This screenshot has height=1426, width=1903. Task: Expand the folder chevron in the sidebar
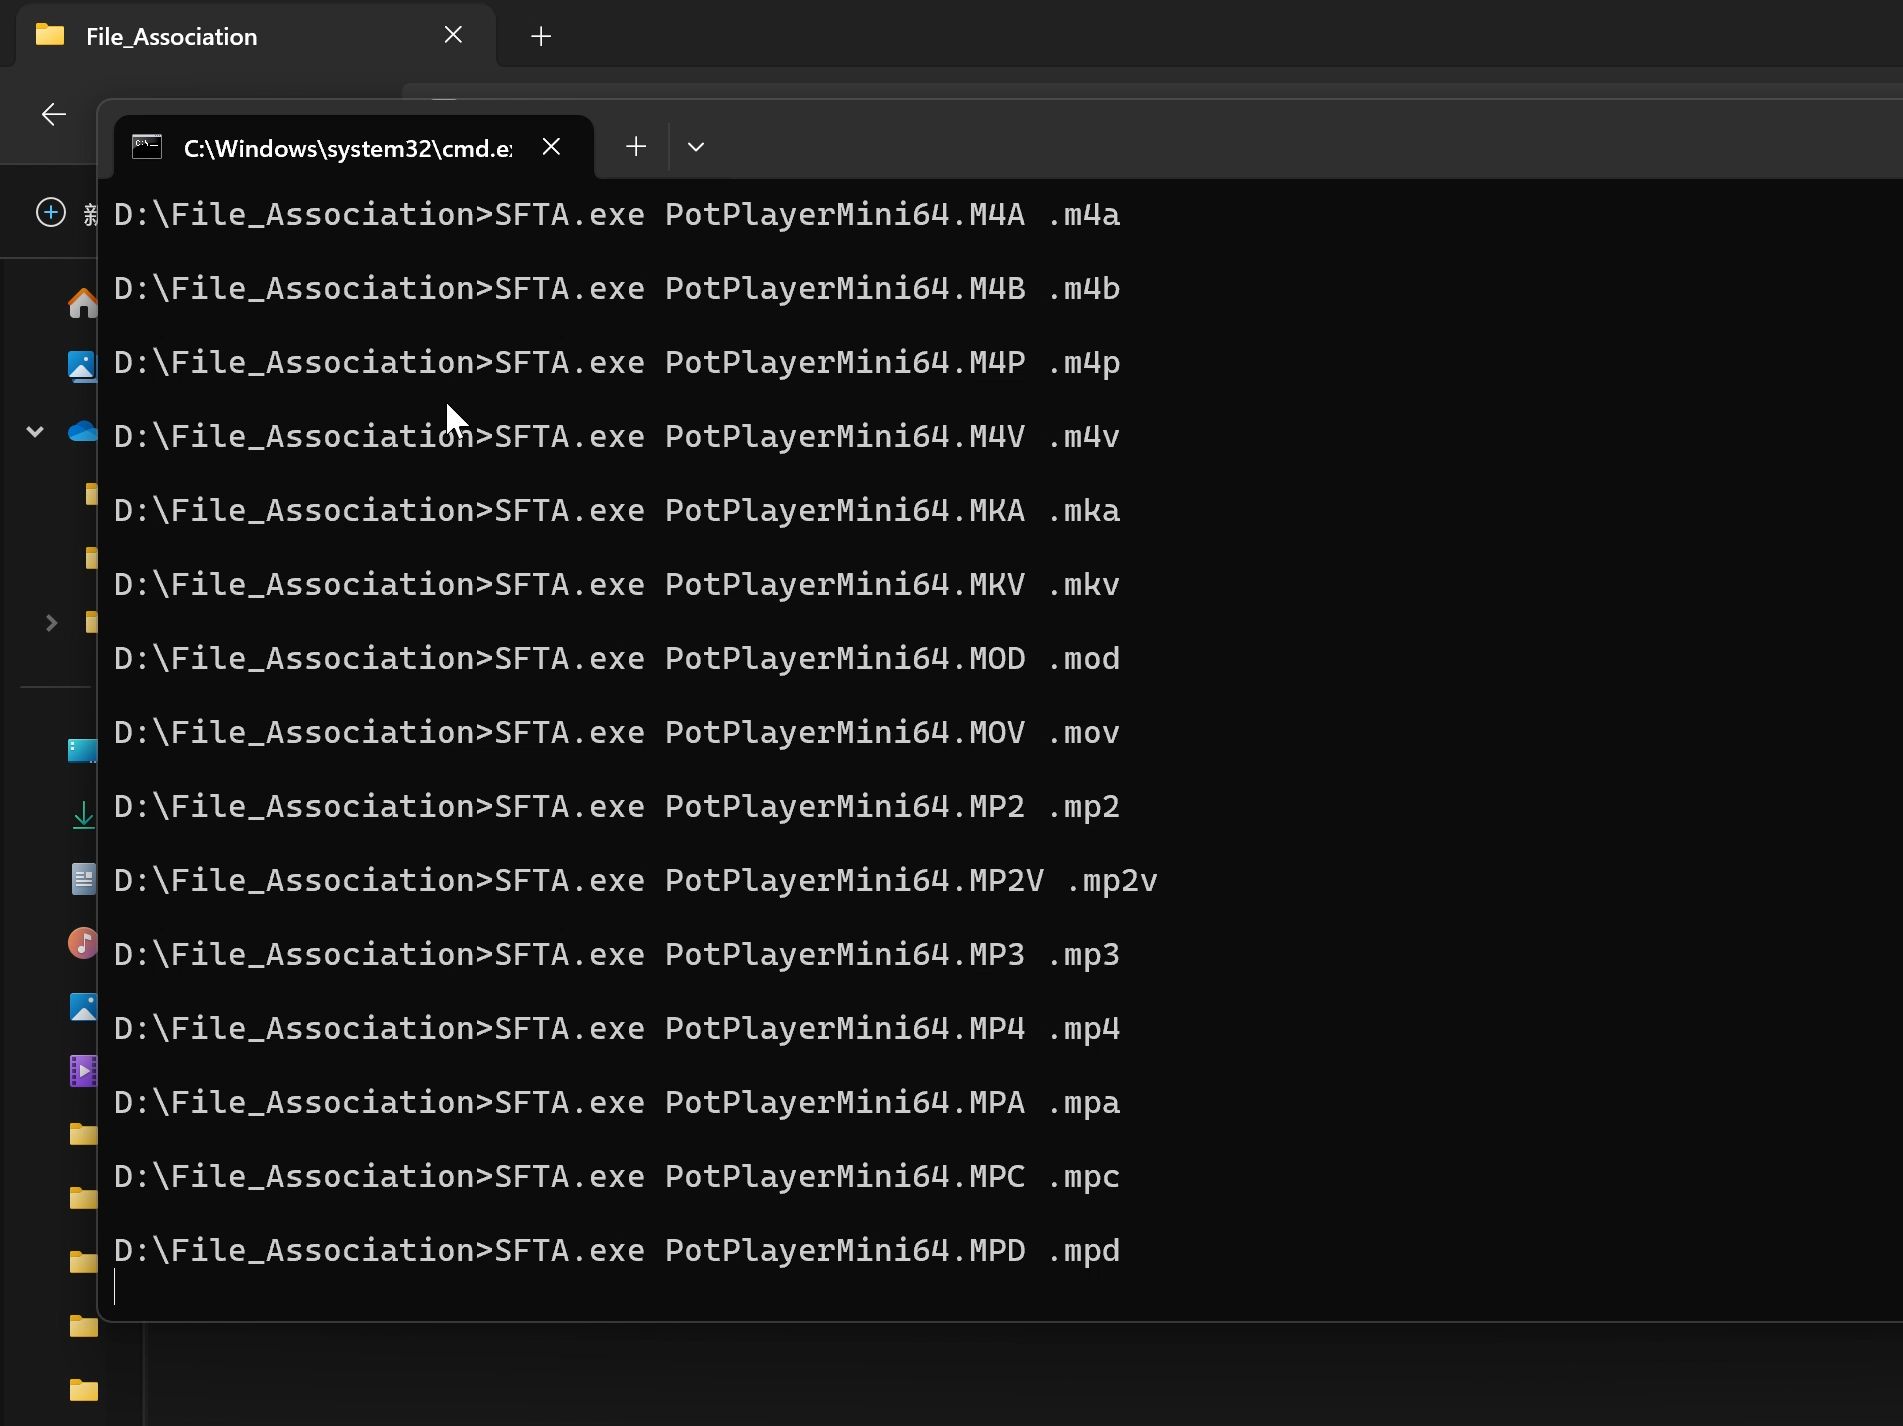52,623
